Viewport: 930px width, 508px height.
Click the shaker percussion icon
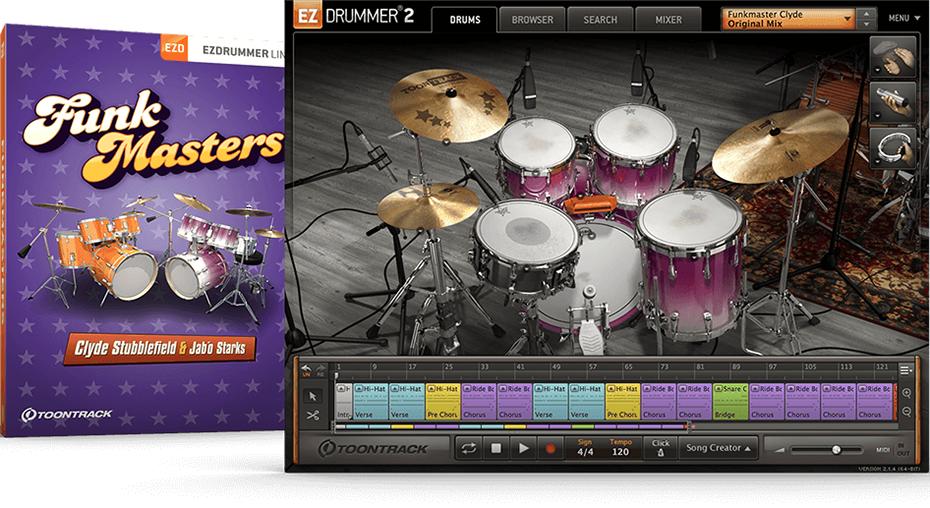click(x=893, y=101)
